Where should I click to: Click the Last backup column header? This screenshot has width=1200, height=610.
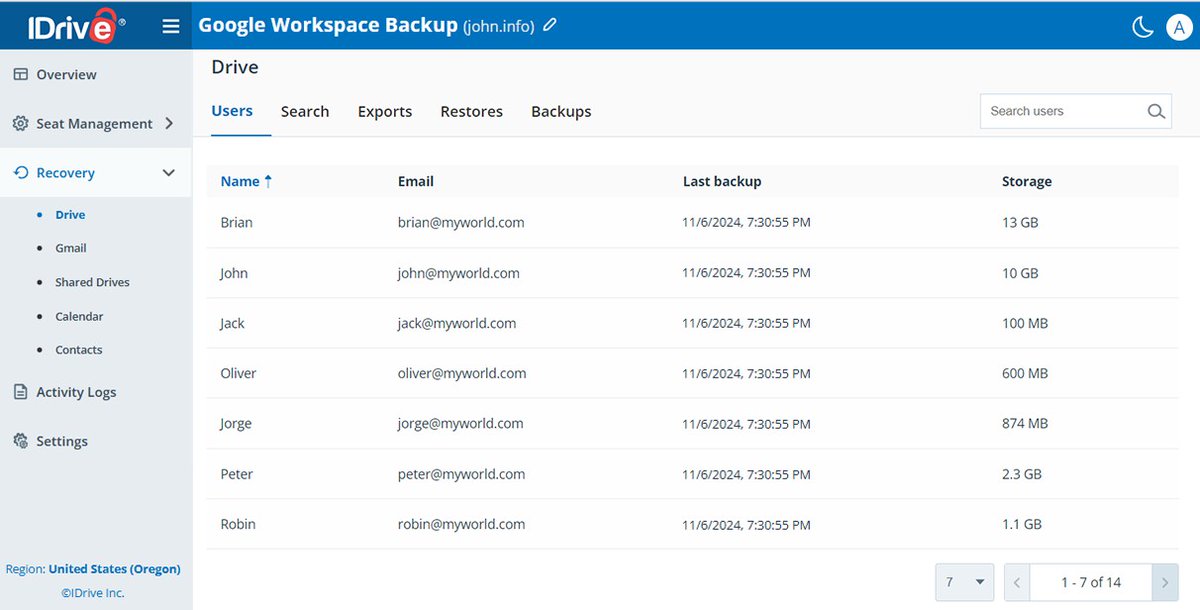722,181
